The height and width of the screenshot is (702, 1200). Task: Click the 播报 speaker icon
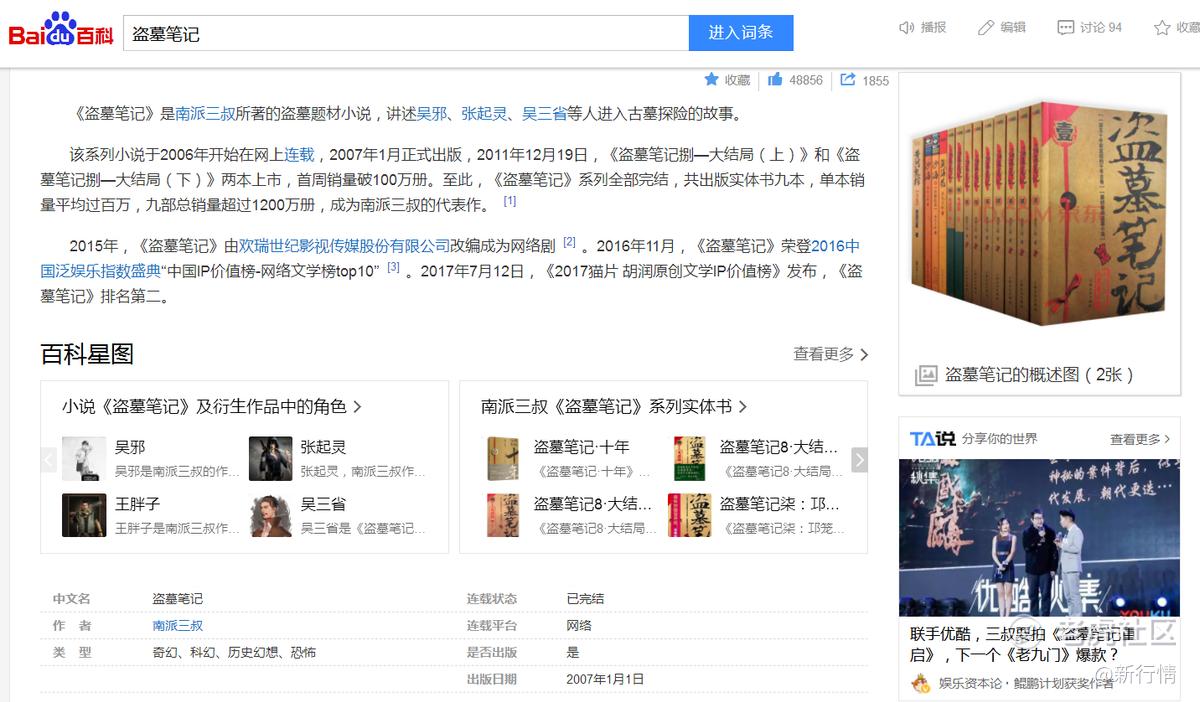pos(907,27)
